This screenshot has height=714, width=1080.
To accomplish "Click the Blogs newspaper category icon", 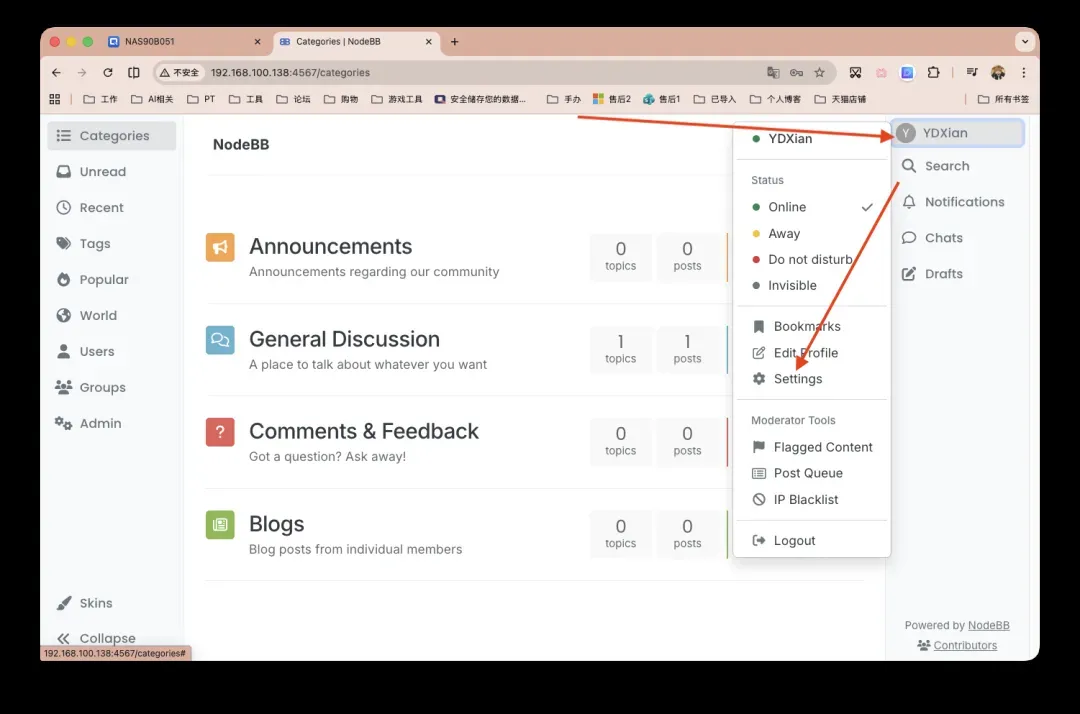I will 220,525.
